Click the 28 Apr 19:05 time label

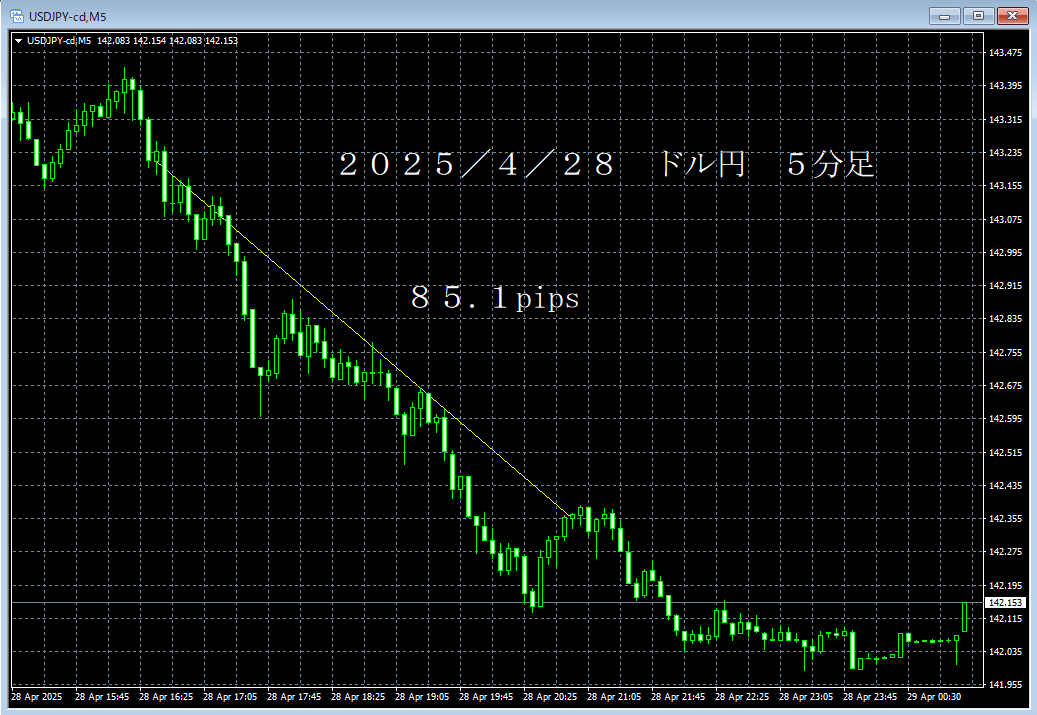pyautogui.click(x=422, y=696)
